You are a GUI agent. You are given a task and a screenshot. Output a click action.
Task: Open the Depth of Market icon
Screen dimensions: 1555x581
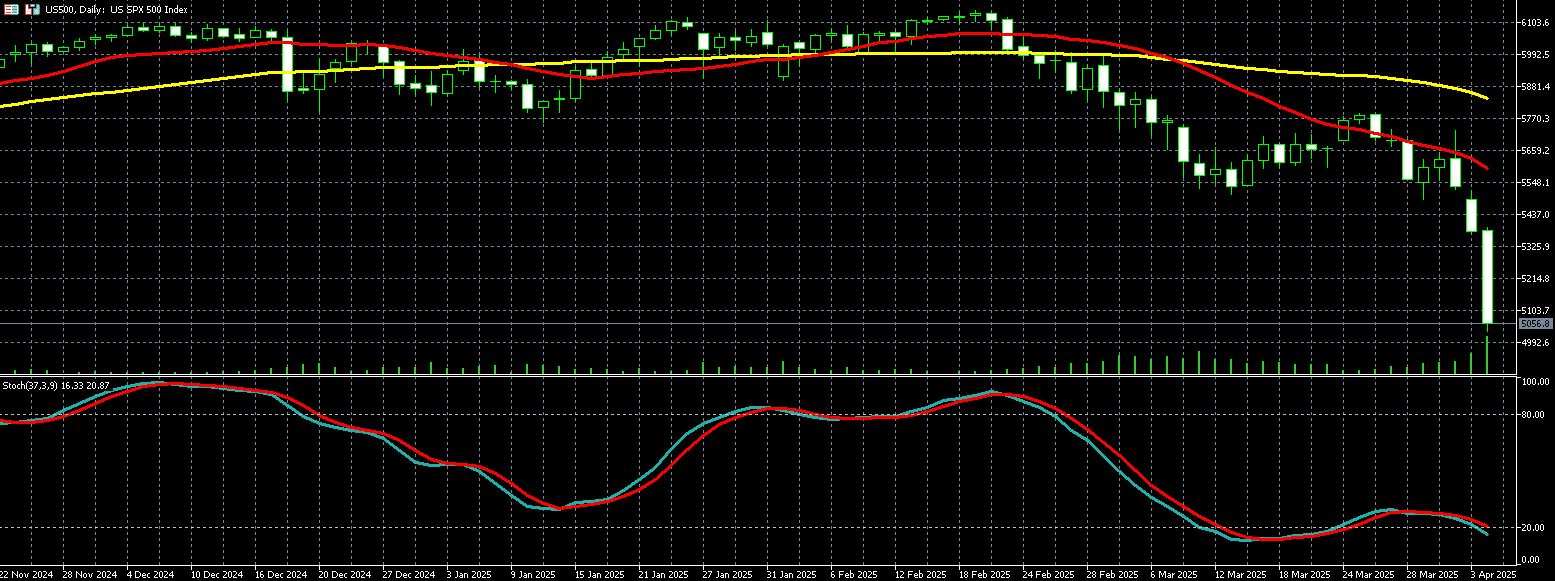(x=32, y=9)
